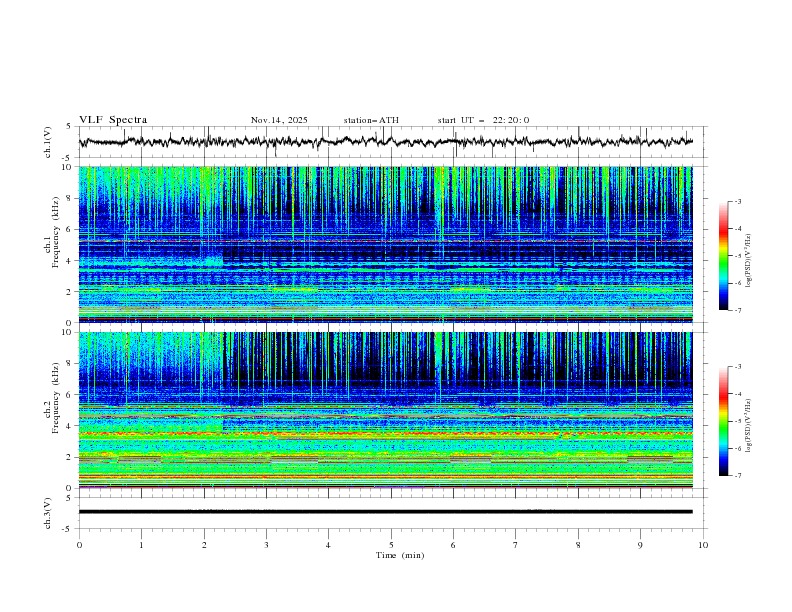The width and height of the screenshot is (792, 612).
Task: Click inside the ch.2 spectrogram panel
Action: (x=385, y=410)
